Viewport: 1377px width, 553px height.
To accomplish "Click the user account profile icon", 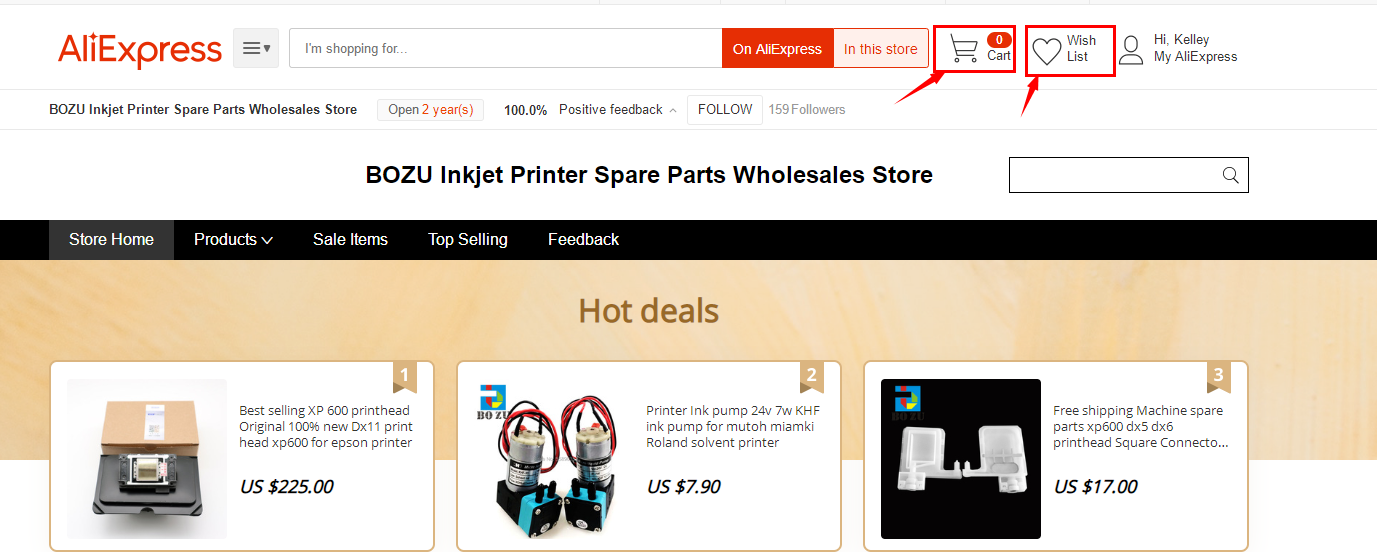I will (1131, 50).
